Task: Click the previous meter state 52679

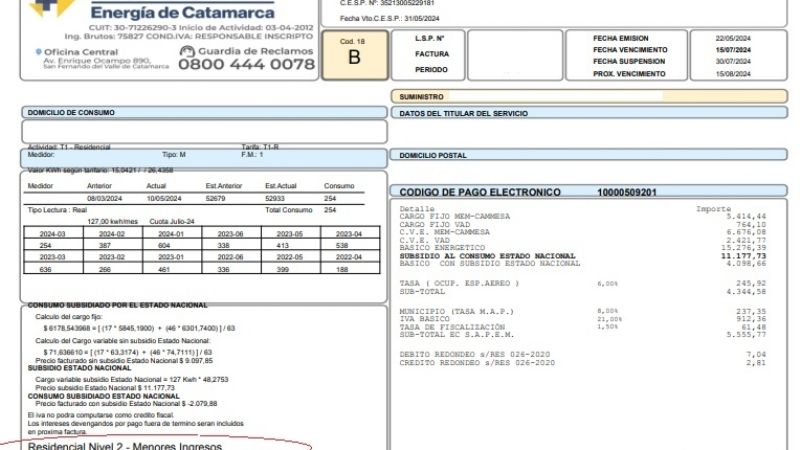Action: [215, 198]
